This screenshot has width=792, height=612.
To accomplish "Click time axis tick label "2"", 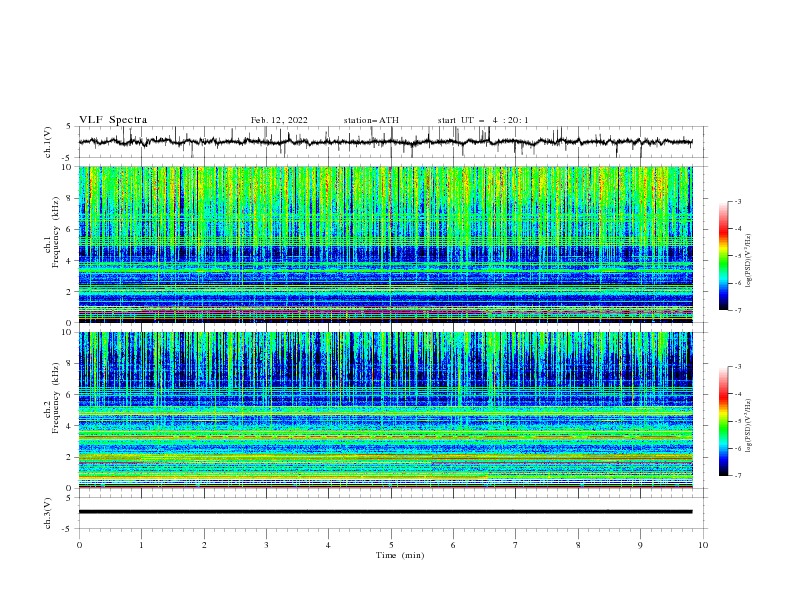I will (204, 545).
